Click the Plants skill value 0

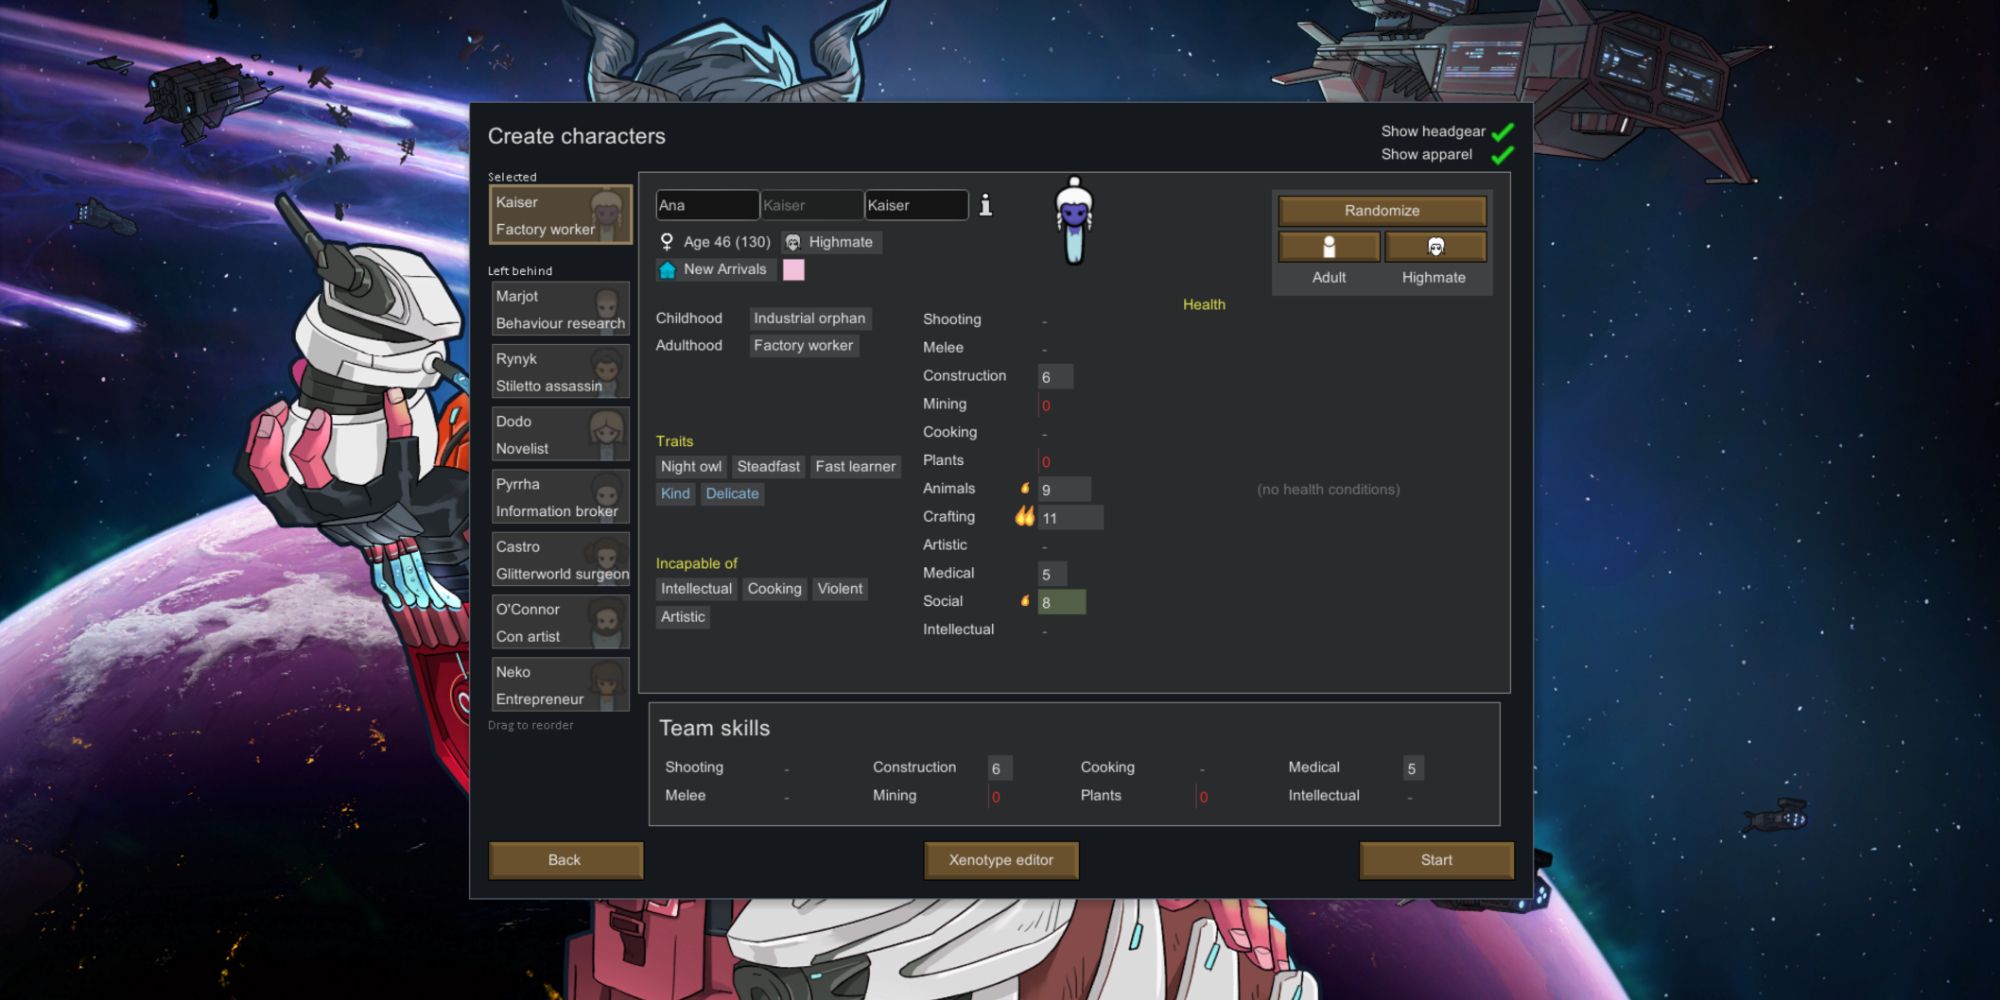click(x=1046, y=462)
